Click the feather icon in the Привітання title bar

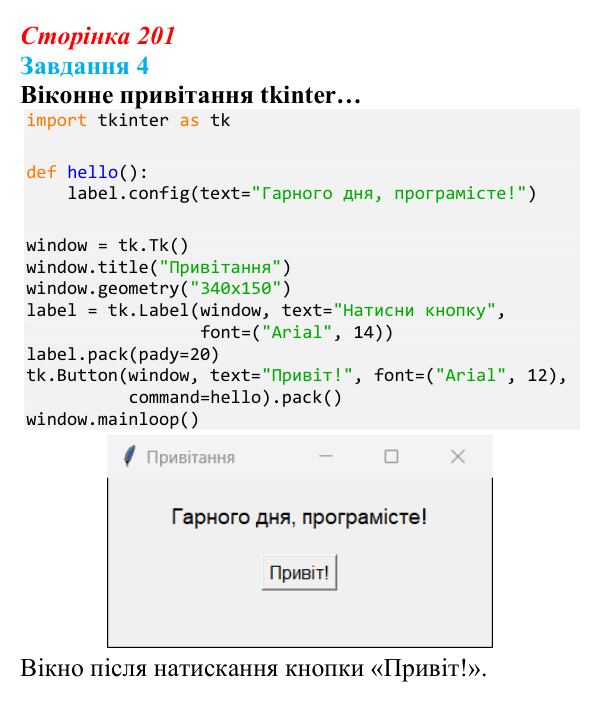(x=129, y=456)
